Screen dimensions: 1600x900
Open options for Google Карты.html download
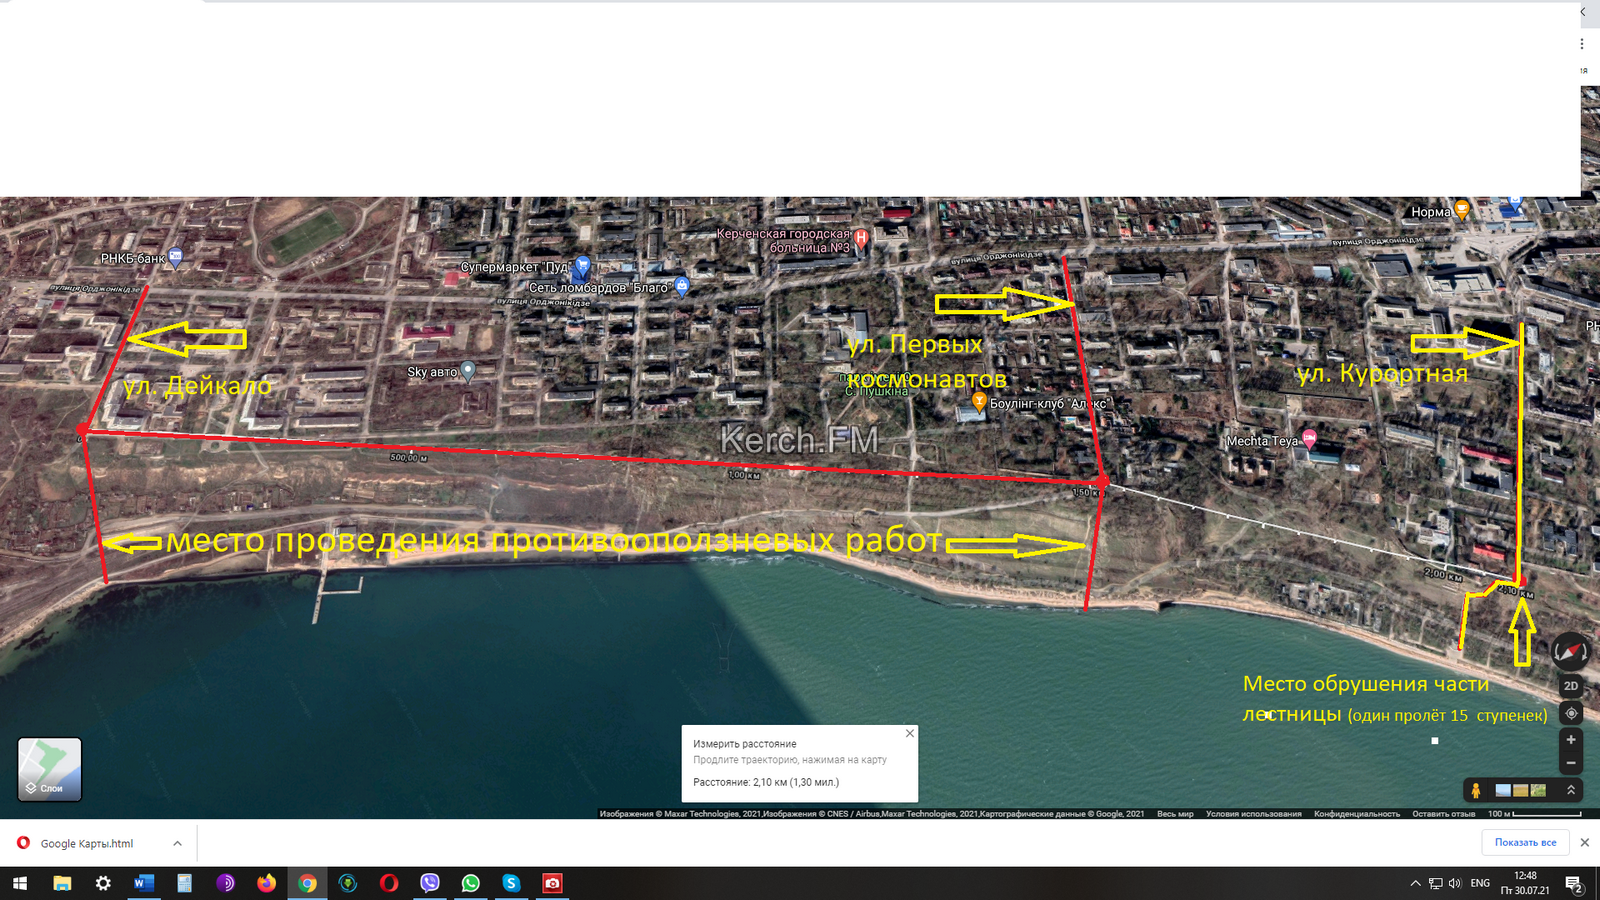(x=177, y=844)
